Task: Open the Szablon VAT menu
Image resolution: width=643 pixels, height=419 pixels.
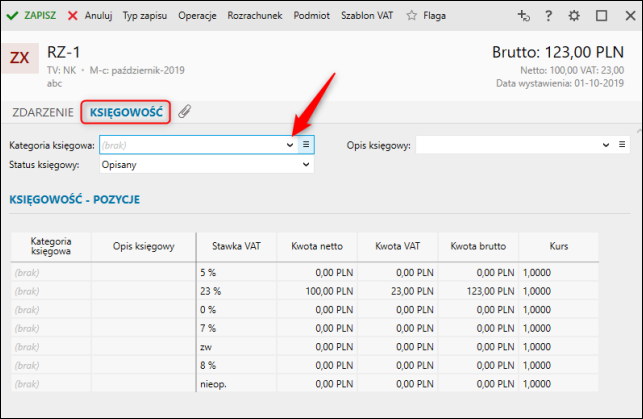Action: pos(367,16)
